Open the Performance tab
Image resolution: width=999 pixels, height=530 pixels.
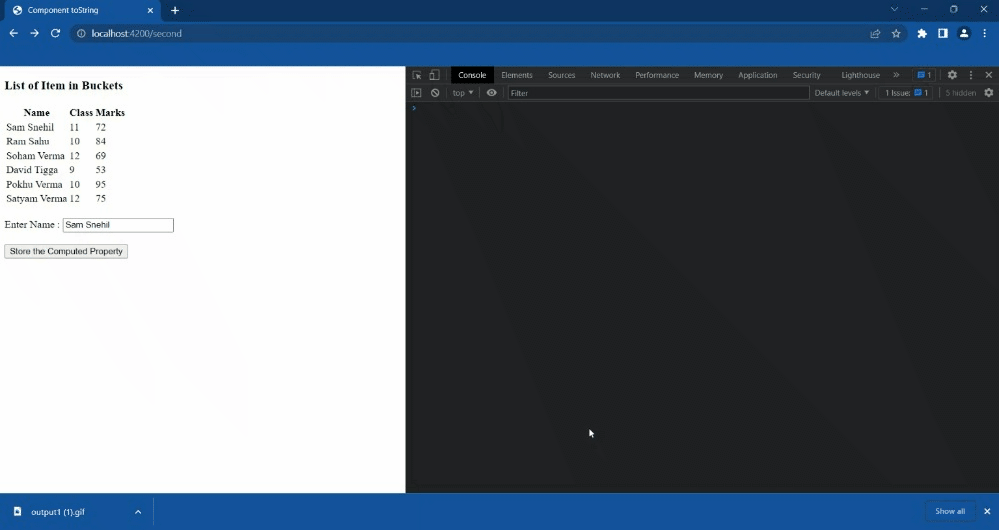coord(657,75)
